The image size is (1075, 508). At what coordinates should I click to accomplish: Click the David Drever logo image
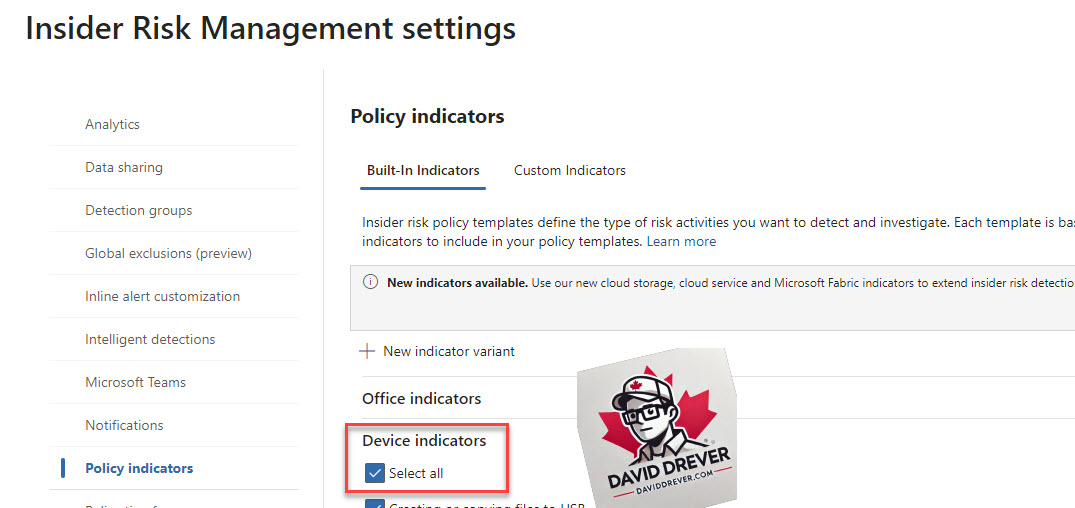(x=658, y=428)
